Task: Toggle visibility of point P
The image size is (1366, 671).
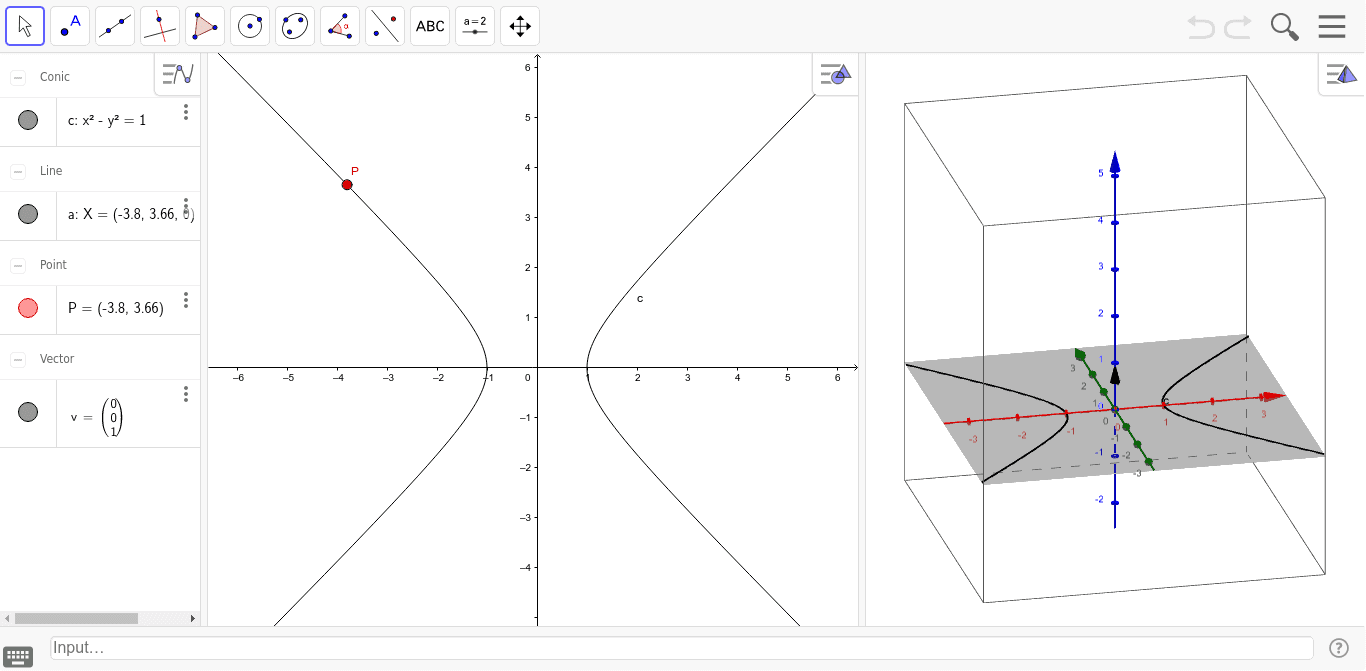Action: coord(28,308)
